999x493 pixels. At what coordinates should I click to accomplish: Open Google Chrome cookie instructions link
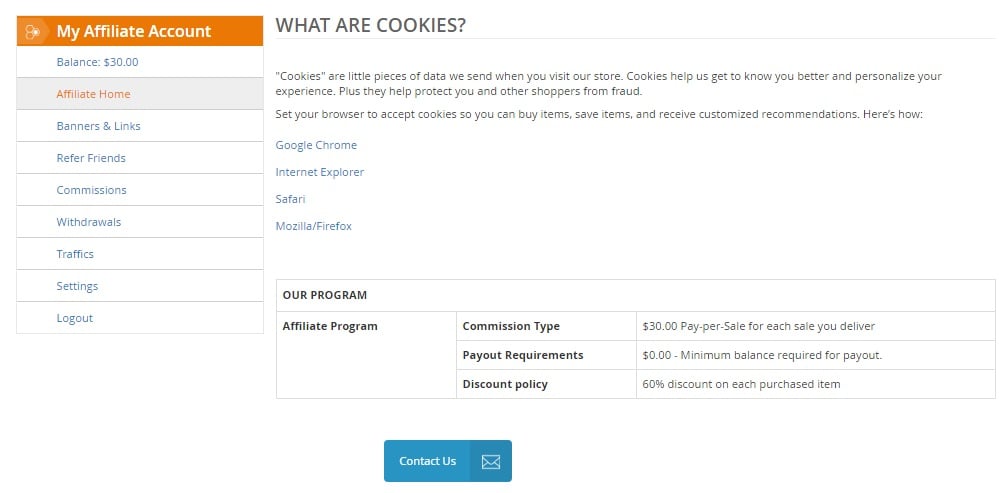(316, 145)
